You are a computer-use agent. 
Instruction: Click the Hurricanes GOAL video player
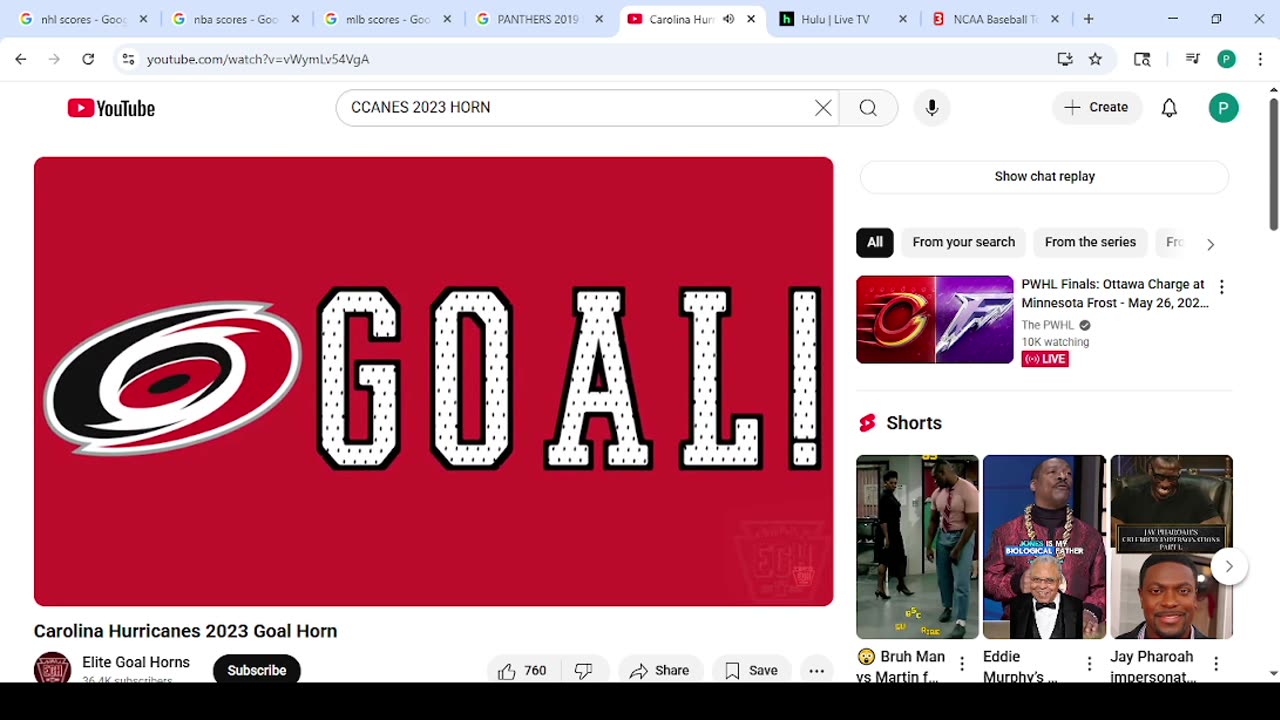[x=433, y=381]
